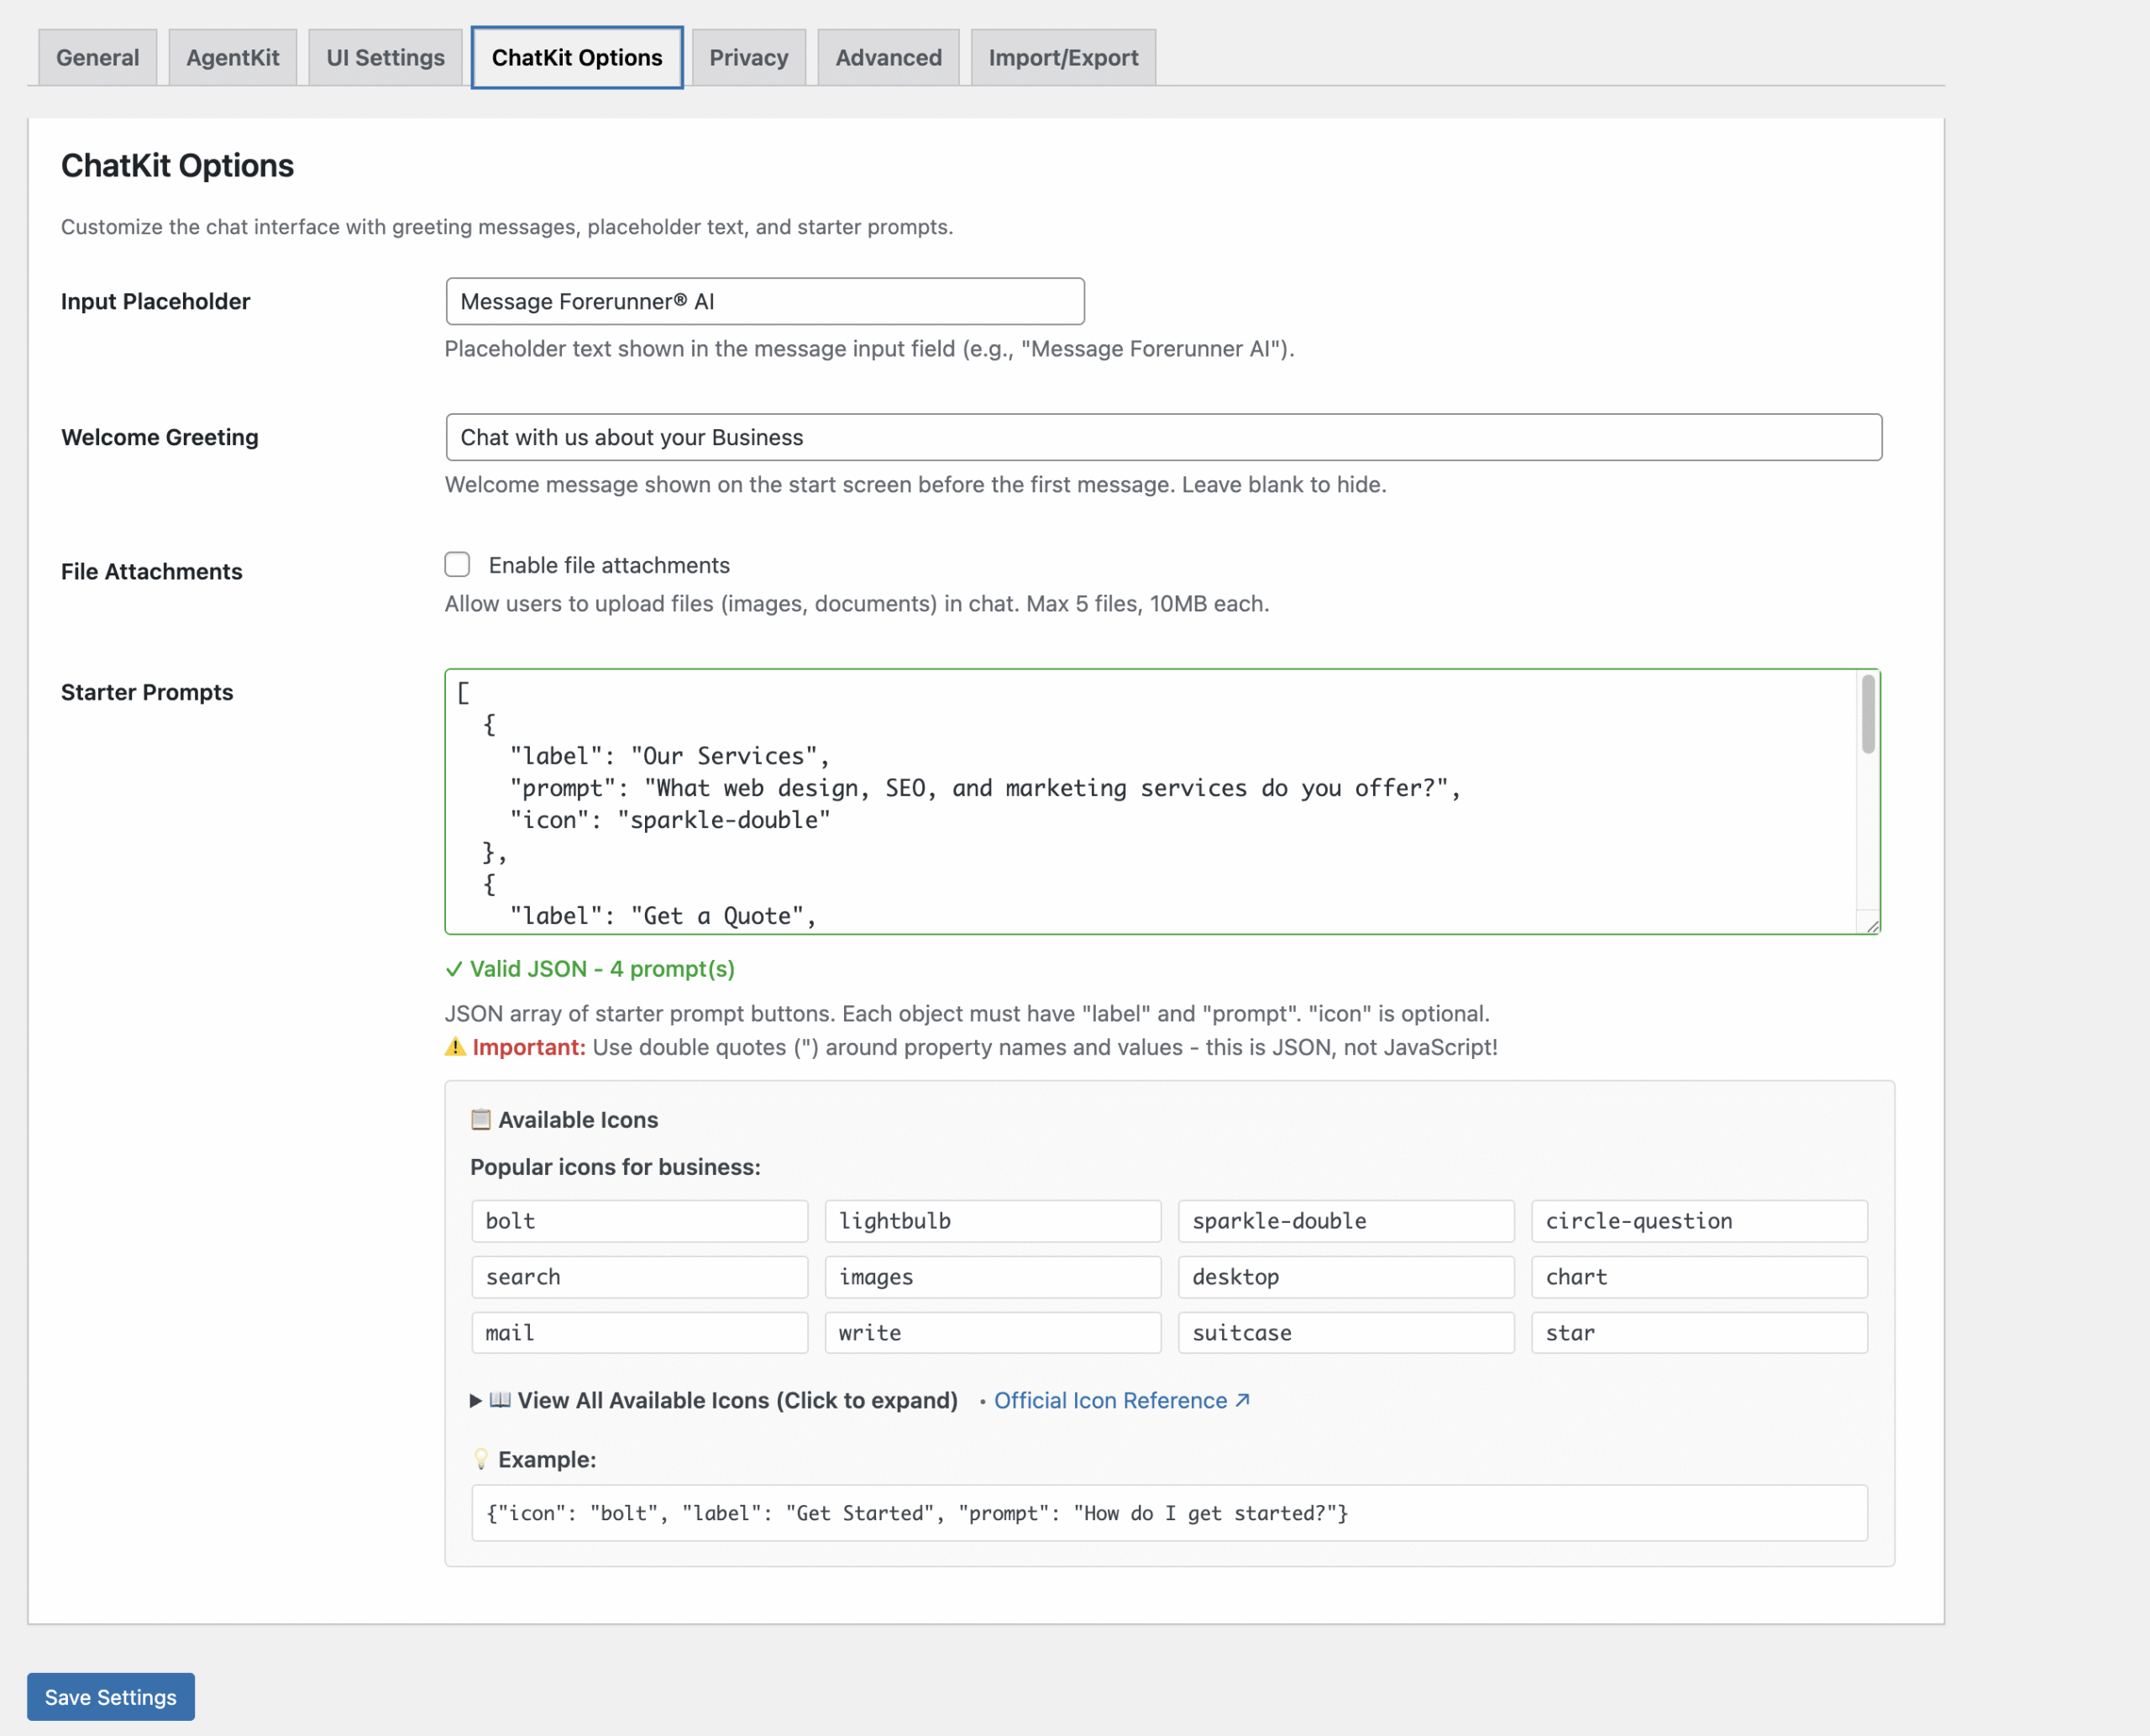Image resolution: width=2150 pixels, height=1736 pixels.
Task: Select the star icon
Action: [x=1699, y=1332]
